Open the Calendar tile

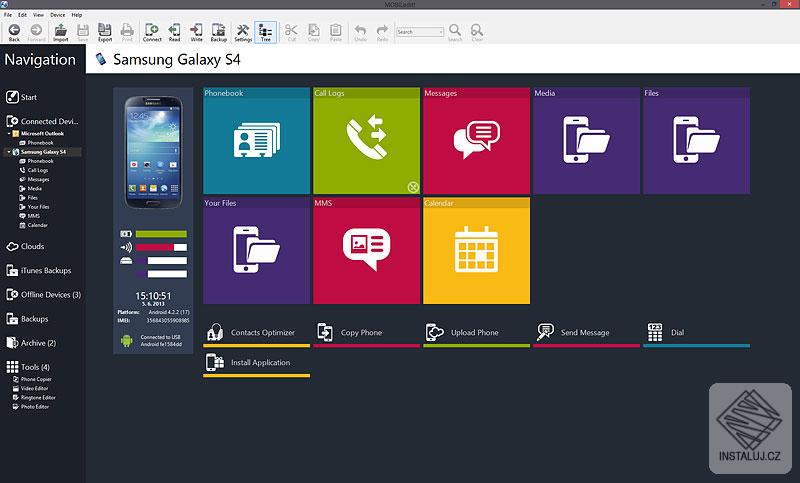coord(477,251)
